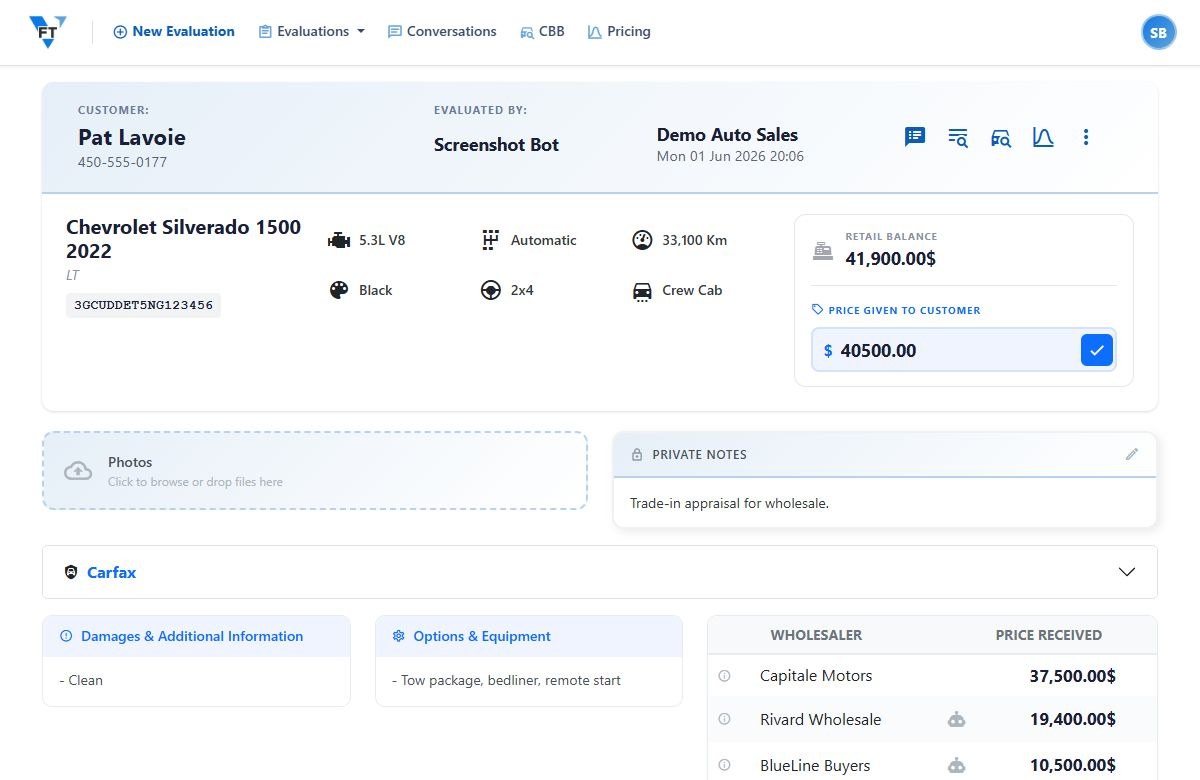Click the car search icon in header
1200x780 pixels.
(x=1001, y=138)
